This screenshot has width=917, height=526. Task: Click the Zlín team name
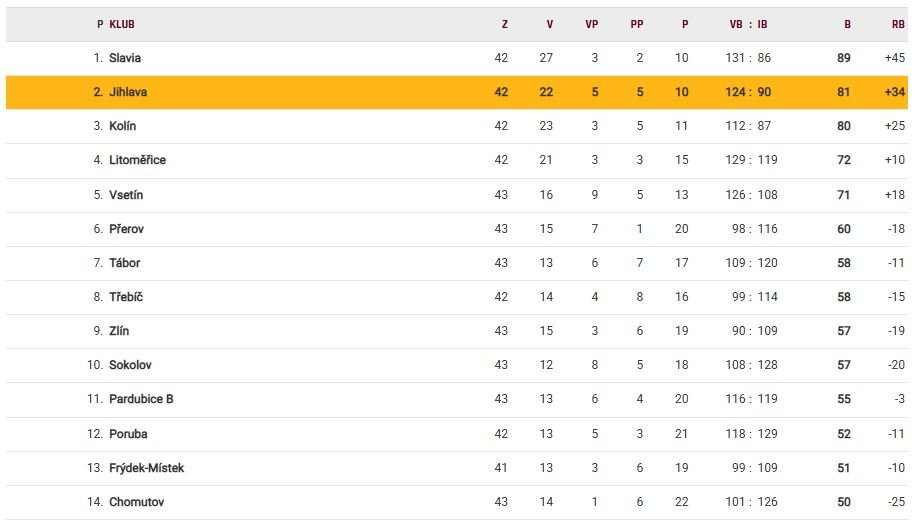pos(119,331)
